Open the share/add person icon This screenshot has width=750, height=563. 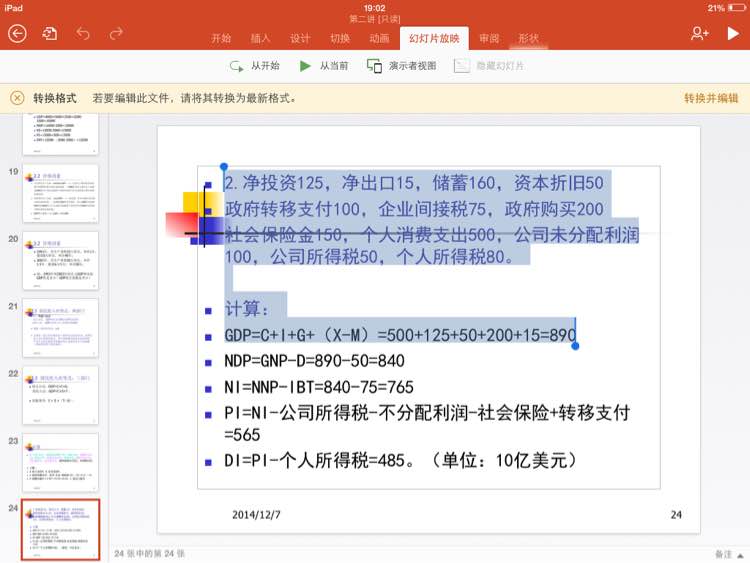click(699, 33)
